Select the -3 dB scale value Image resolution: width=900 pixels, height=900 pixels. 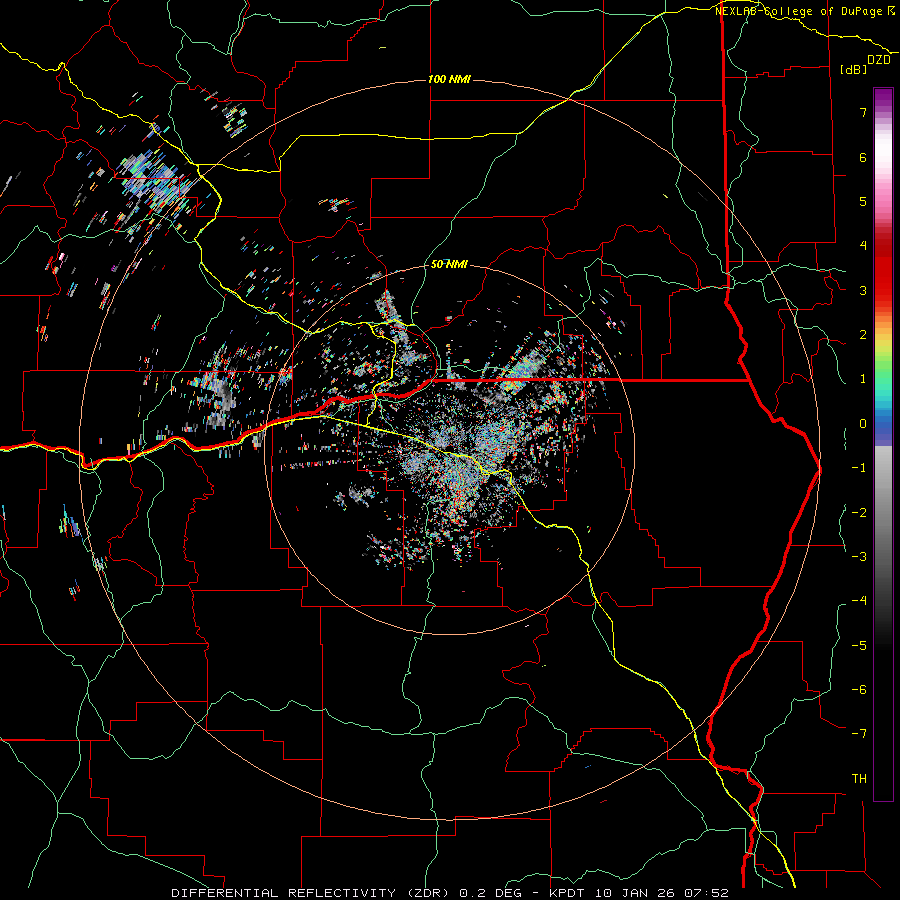[859, 557]
